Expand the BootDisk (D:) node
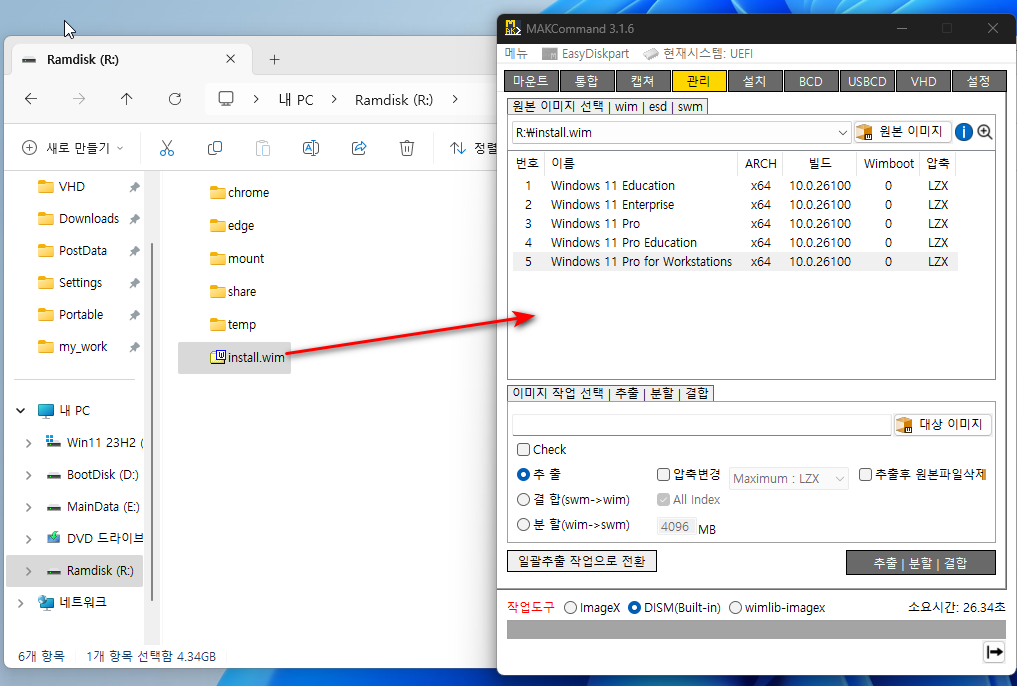The image size is (1017, 686). coord(28,475)
